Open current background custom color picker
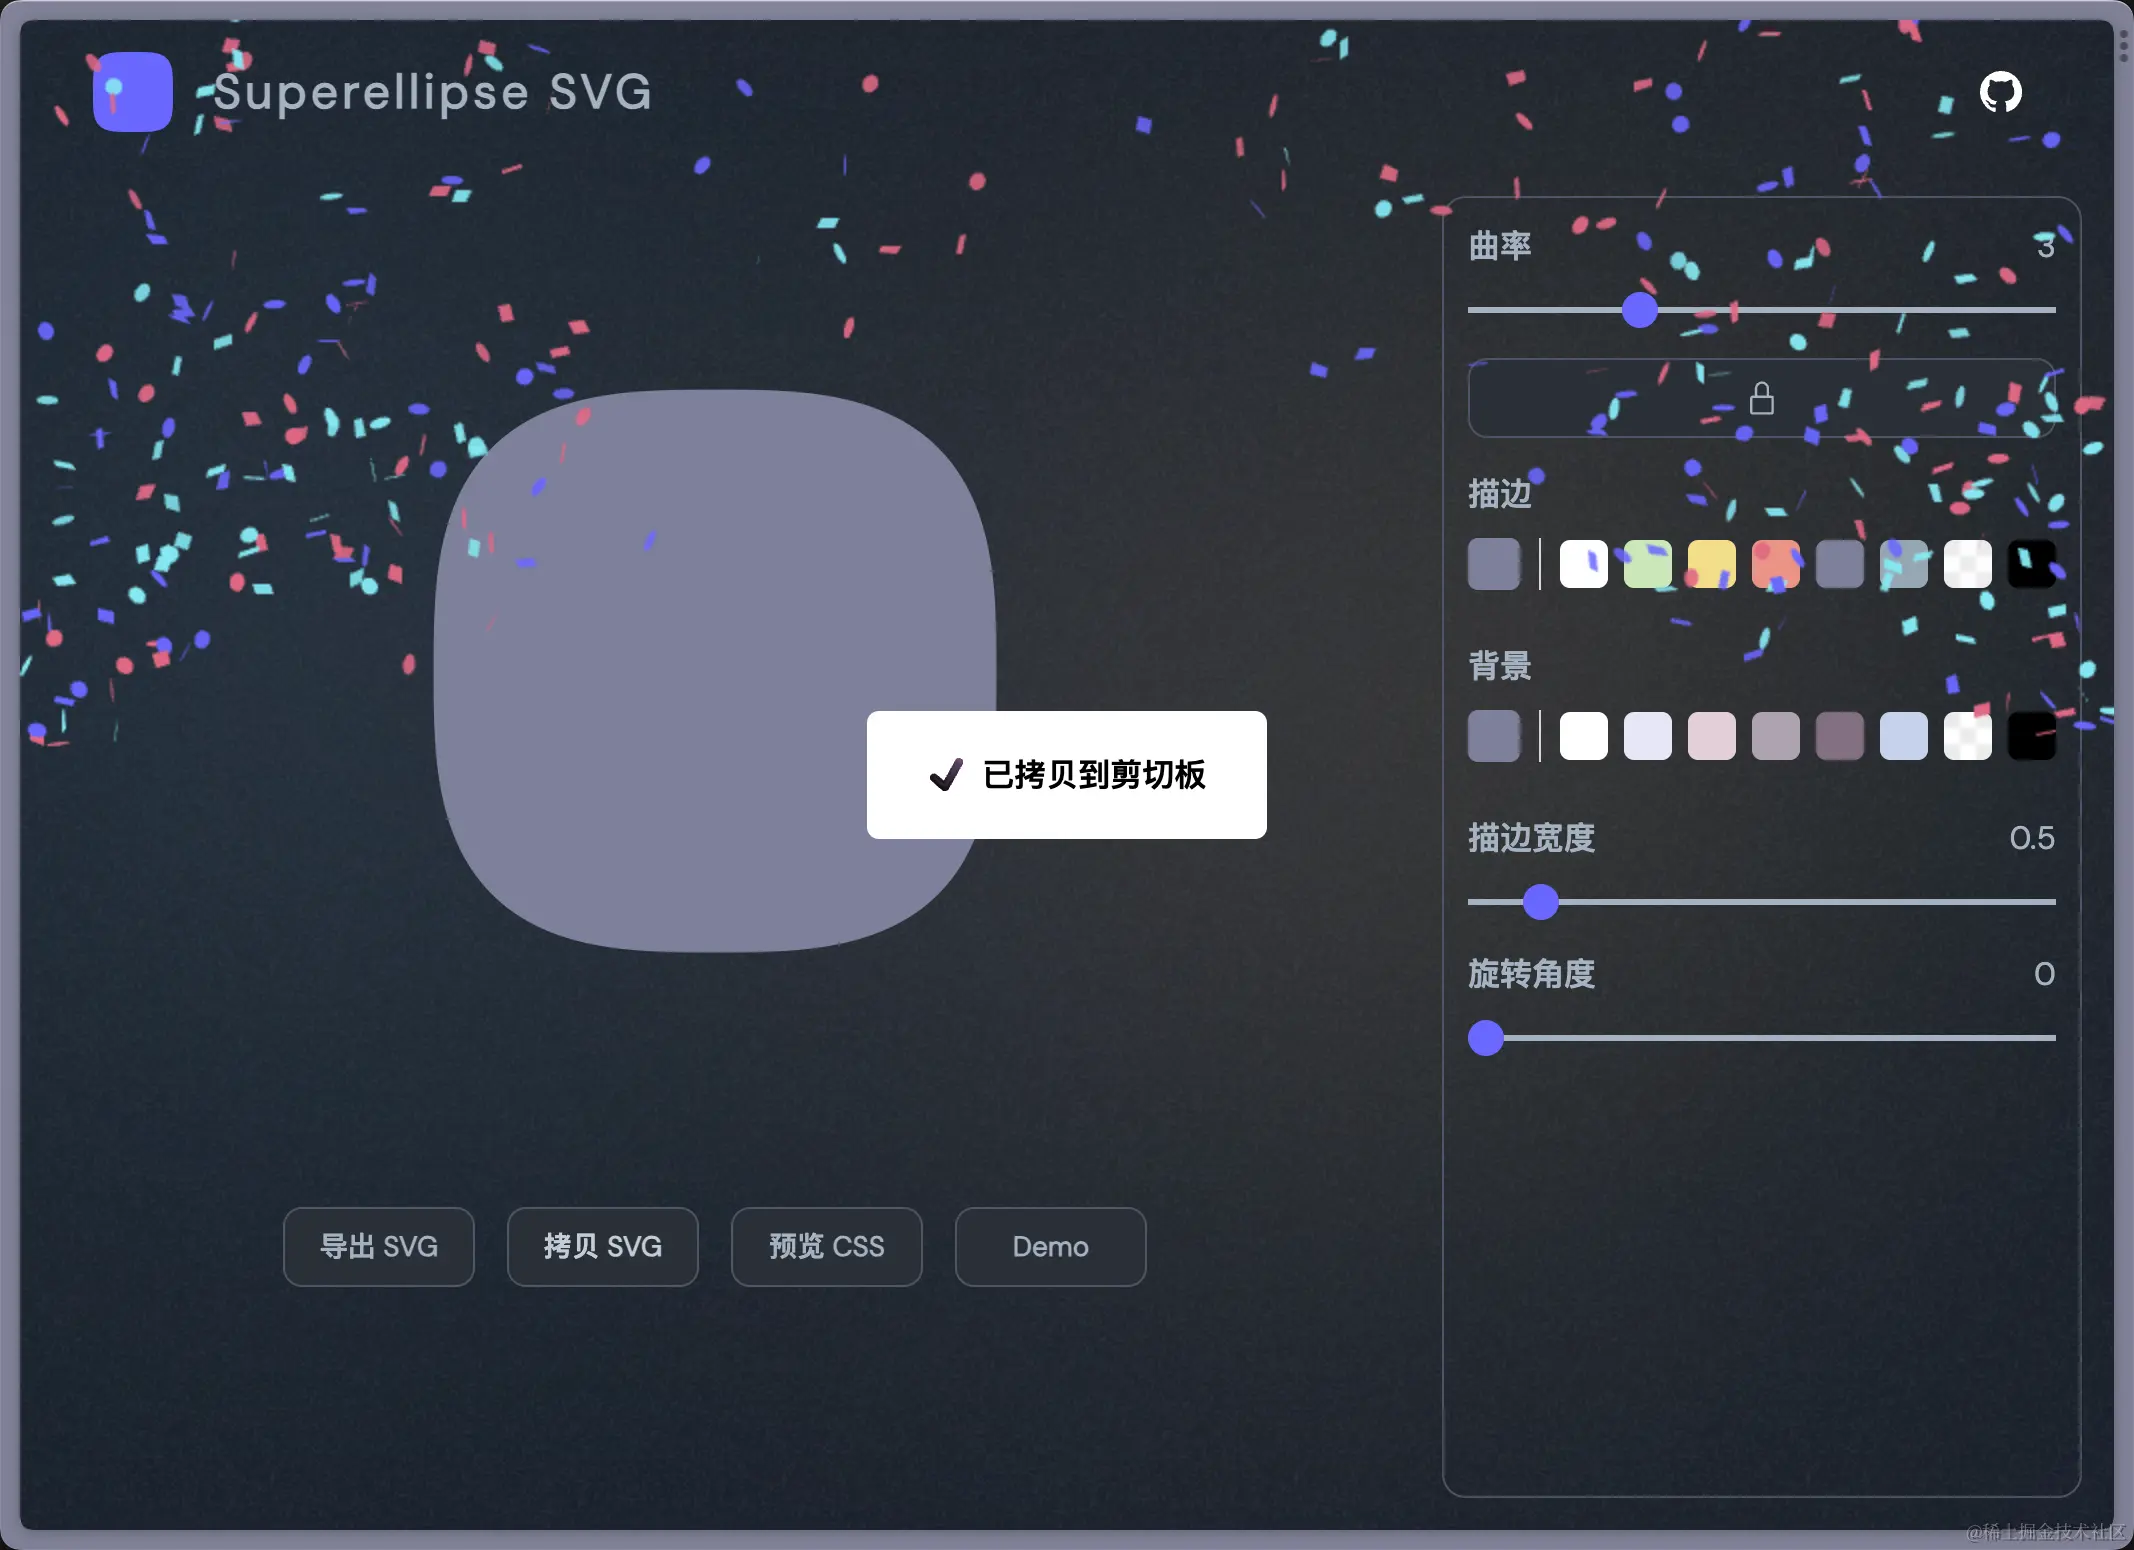 [1493, 736]
